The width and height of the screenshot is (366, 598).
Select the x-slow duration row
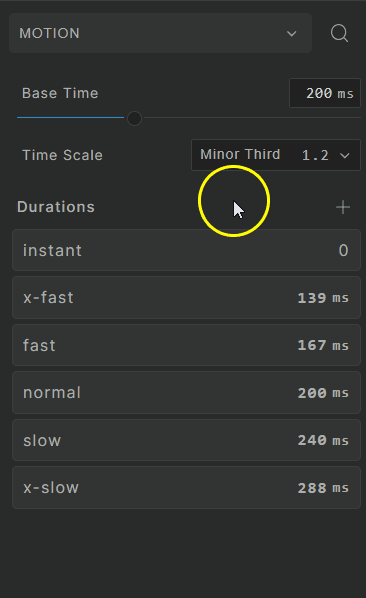(186, 487)
